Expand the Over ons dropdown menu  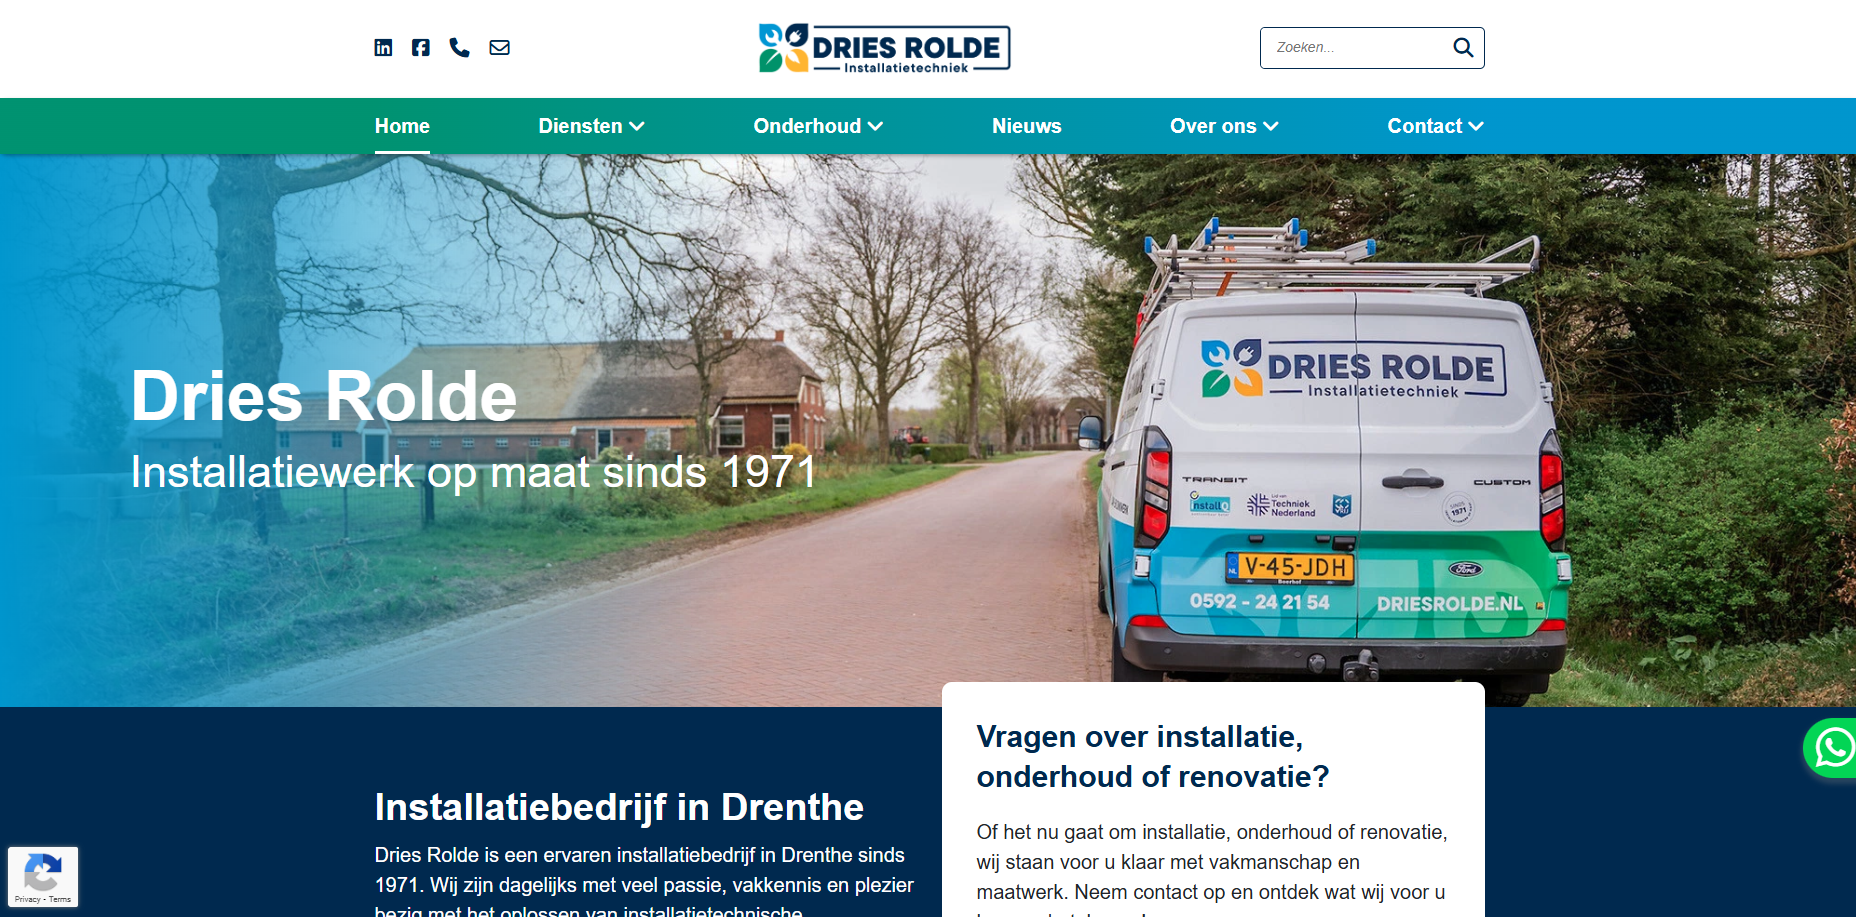click(1224, 126)
